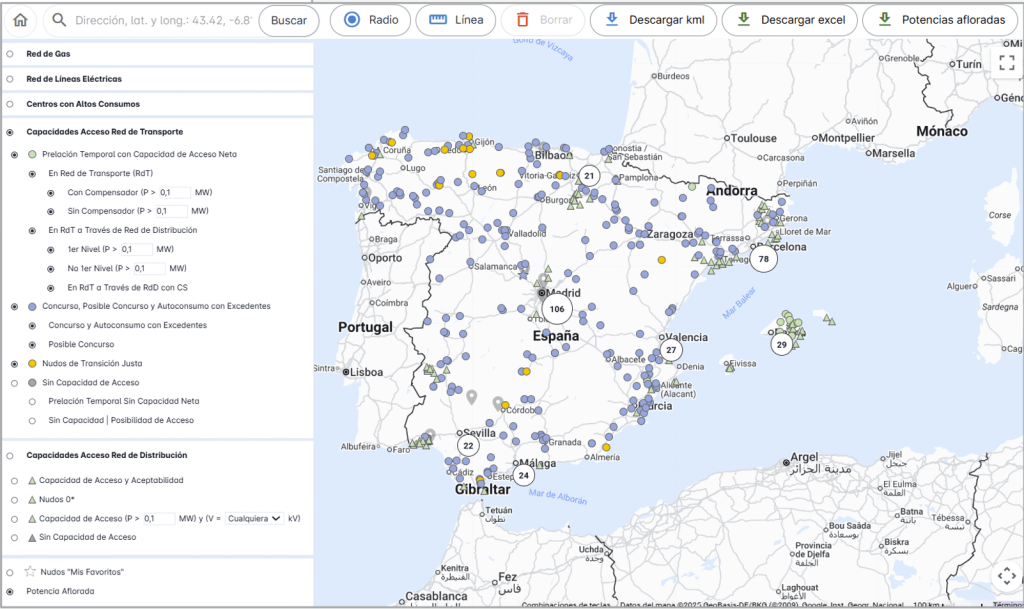
Task: Toggle Nudos de Transición Justa layer
Action: (14, 364)
